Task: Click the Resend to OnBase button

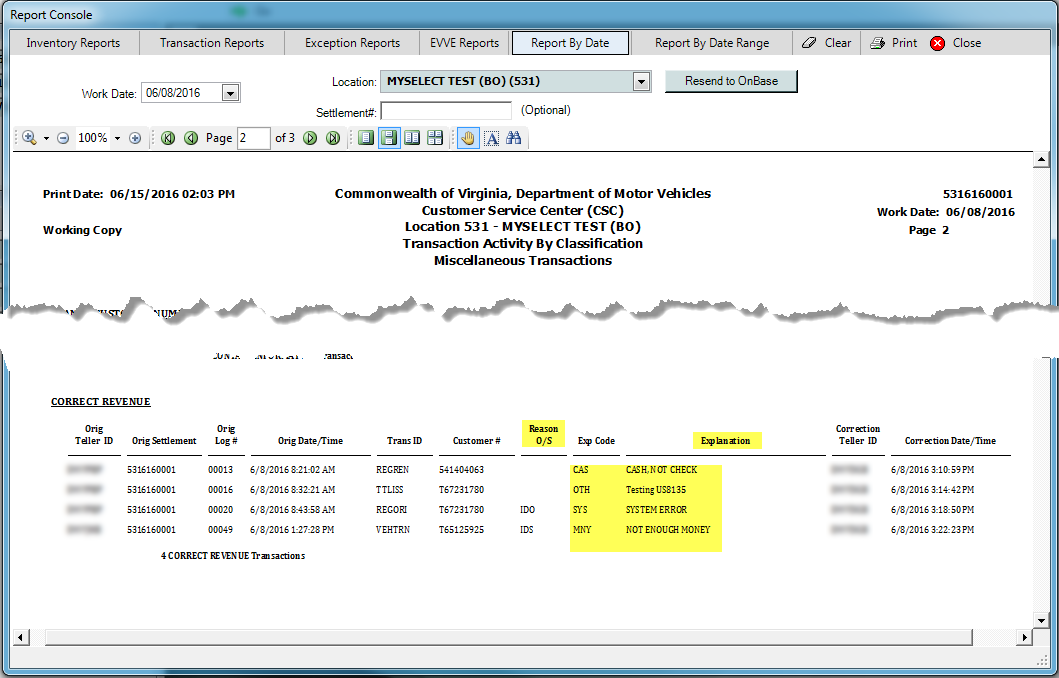Action: click(x=730, y=81)
